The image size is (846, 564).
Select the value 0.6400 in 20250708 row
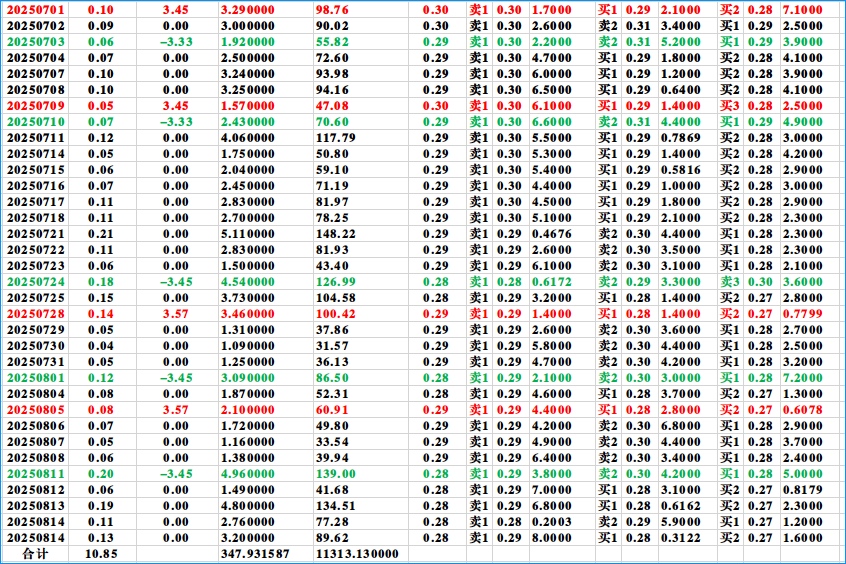(x=681, y=90)
